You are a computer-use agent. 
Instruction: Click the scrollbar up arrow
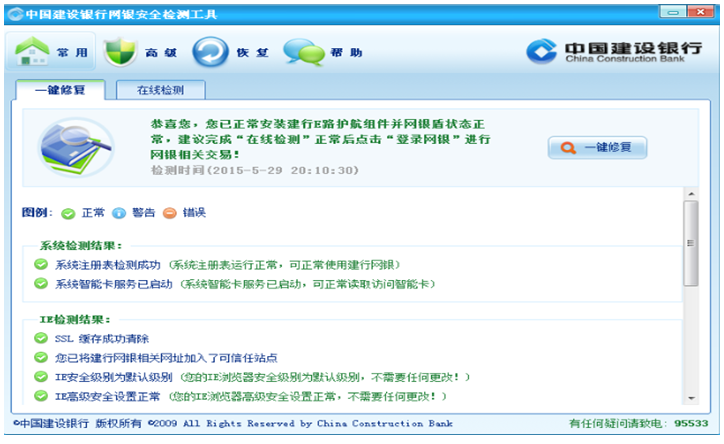click(691, 194)
